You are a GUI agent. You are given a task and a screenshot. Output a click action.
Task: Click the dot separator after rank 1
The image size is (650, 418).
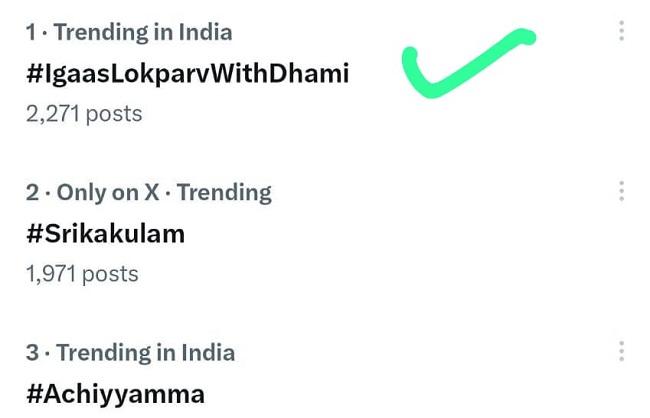pyautogui.click(x=44, y=32)
